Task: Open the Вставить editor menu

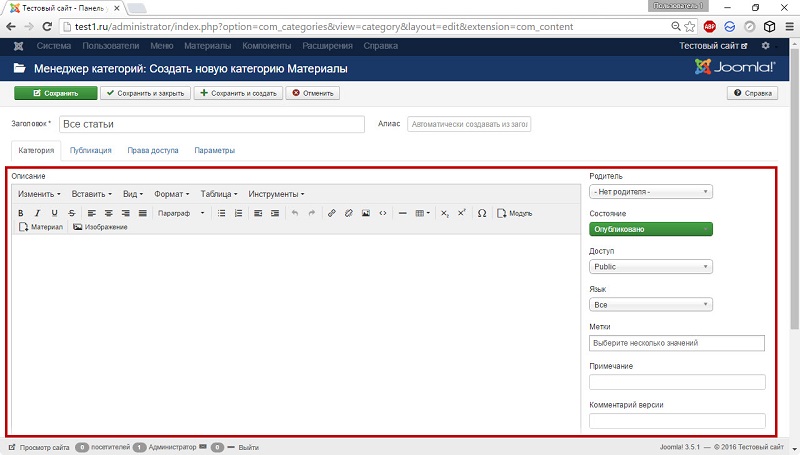Action: tap(91, 194)
